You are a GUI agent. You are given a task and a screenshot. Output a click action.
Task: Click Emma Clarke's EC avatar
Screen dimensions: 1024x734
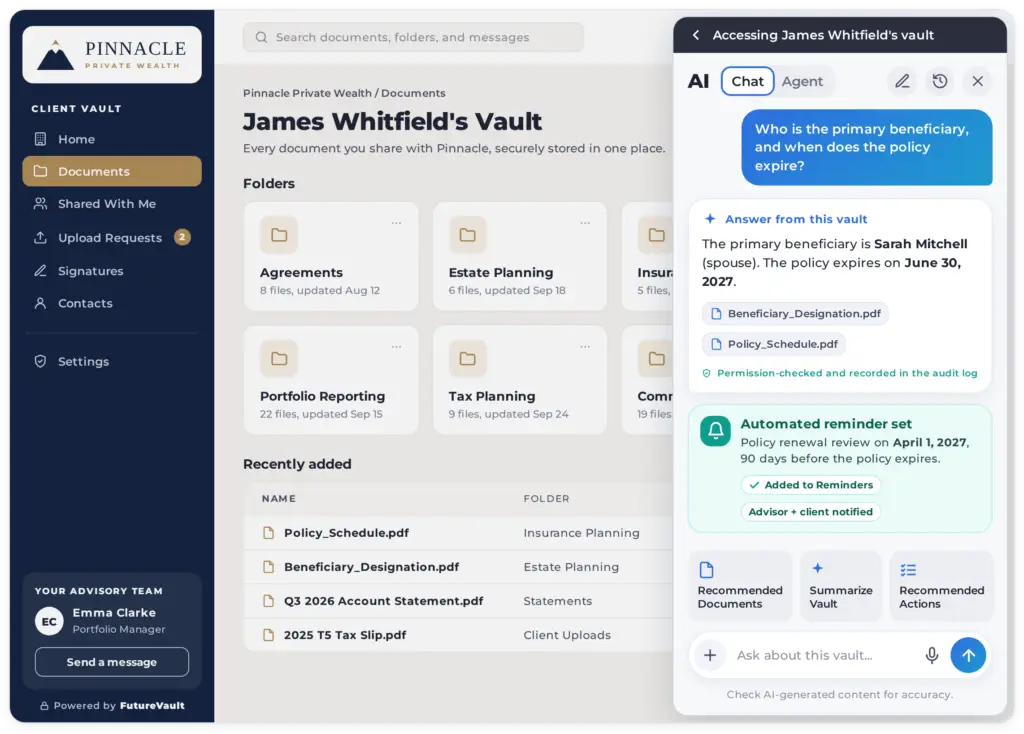[50, 621]
